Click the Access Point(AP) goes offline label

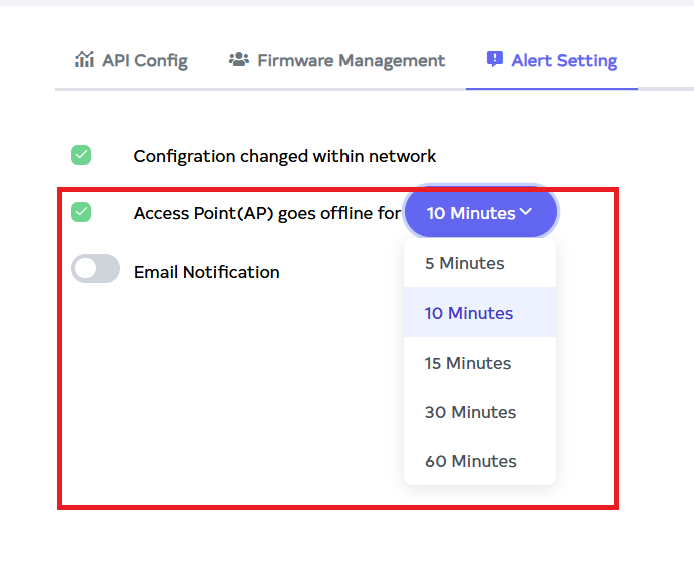(266, 213)
